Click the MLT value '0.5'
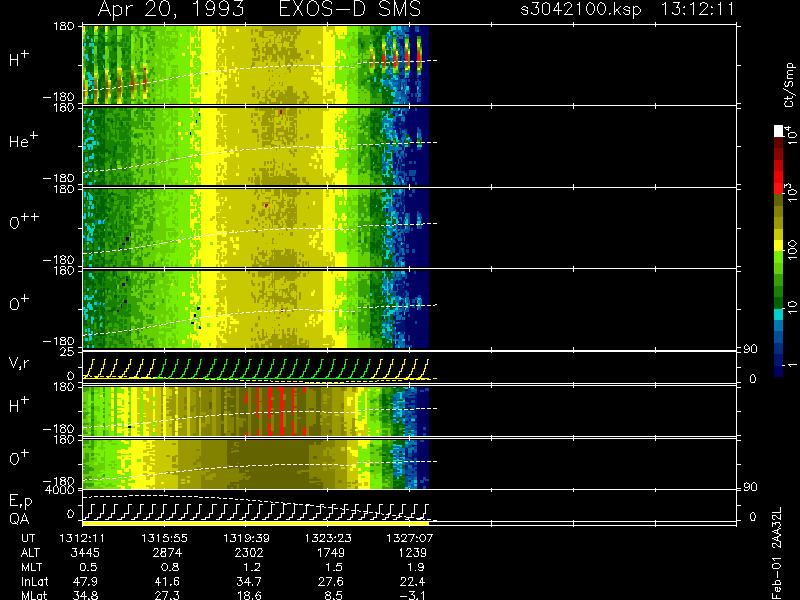800x600 pixels. (89, 567)
